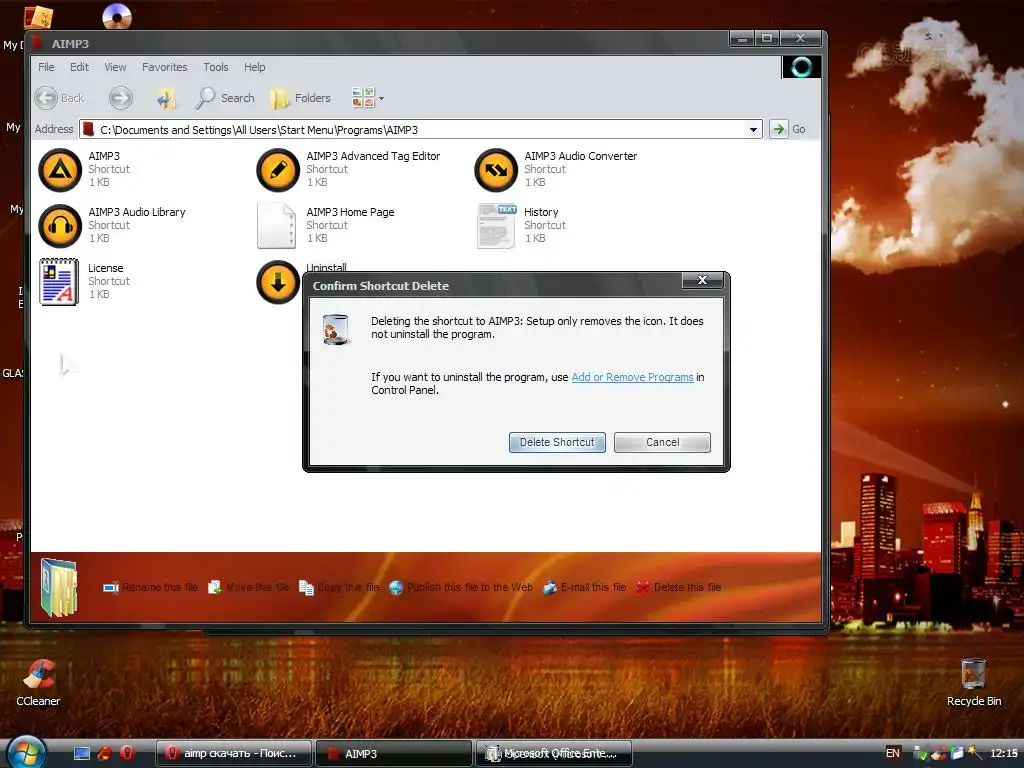Select the License document icon
Viewport: 1024px width, 768px height.
[x=59, y=282]
